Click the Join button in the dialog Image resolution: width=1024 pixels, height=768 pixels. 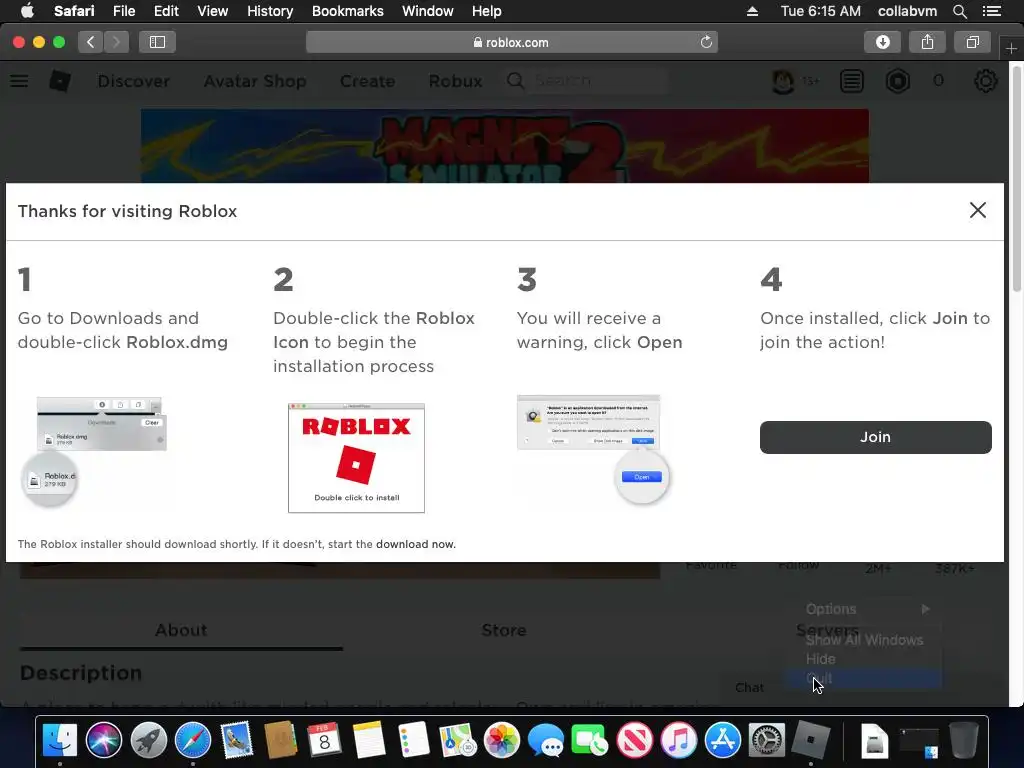[x=875, y=437]
